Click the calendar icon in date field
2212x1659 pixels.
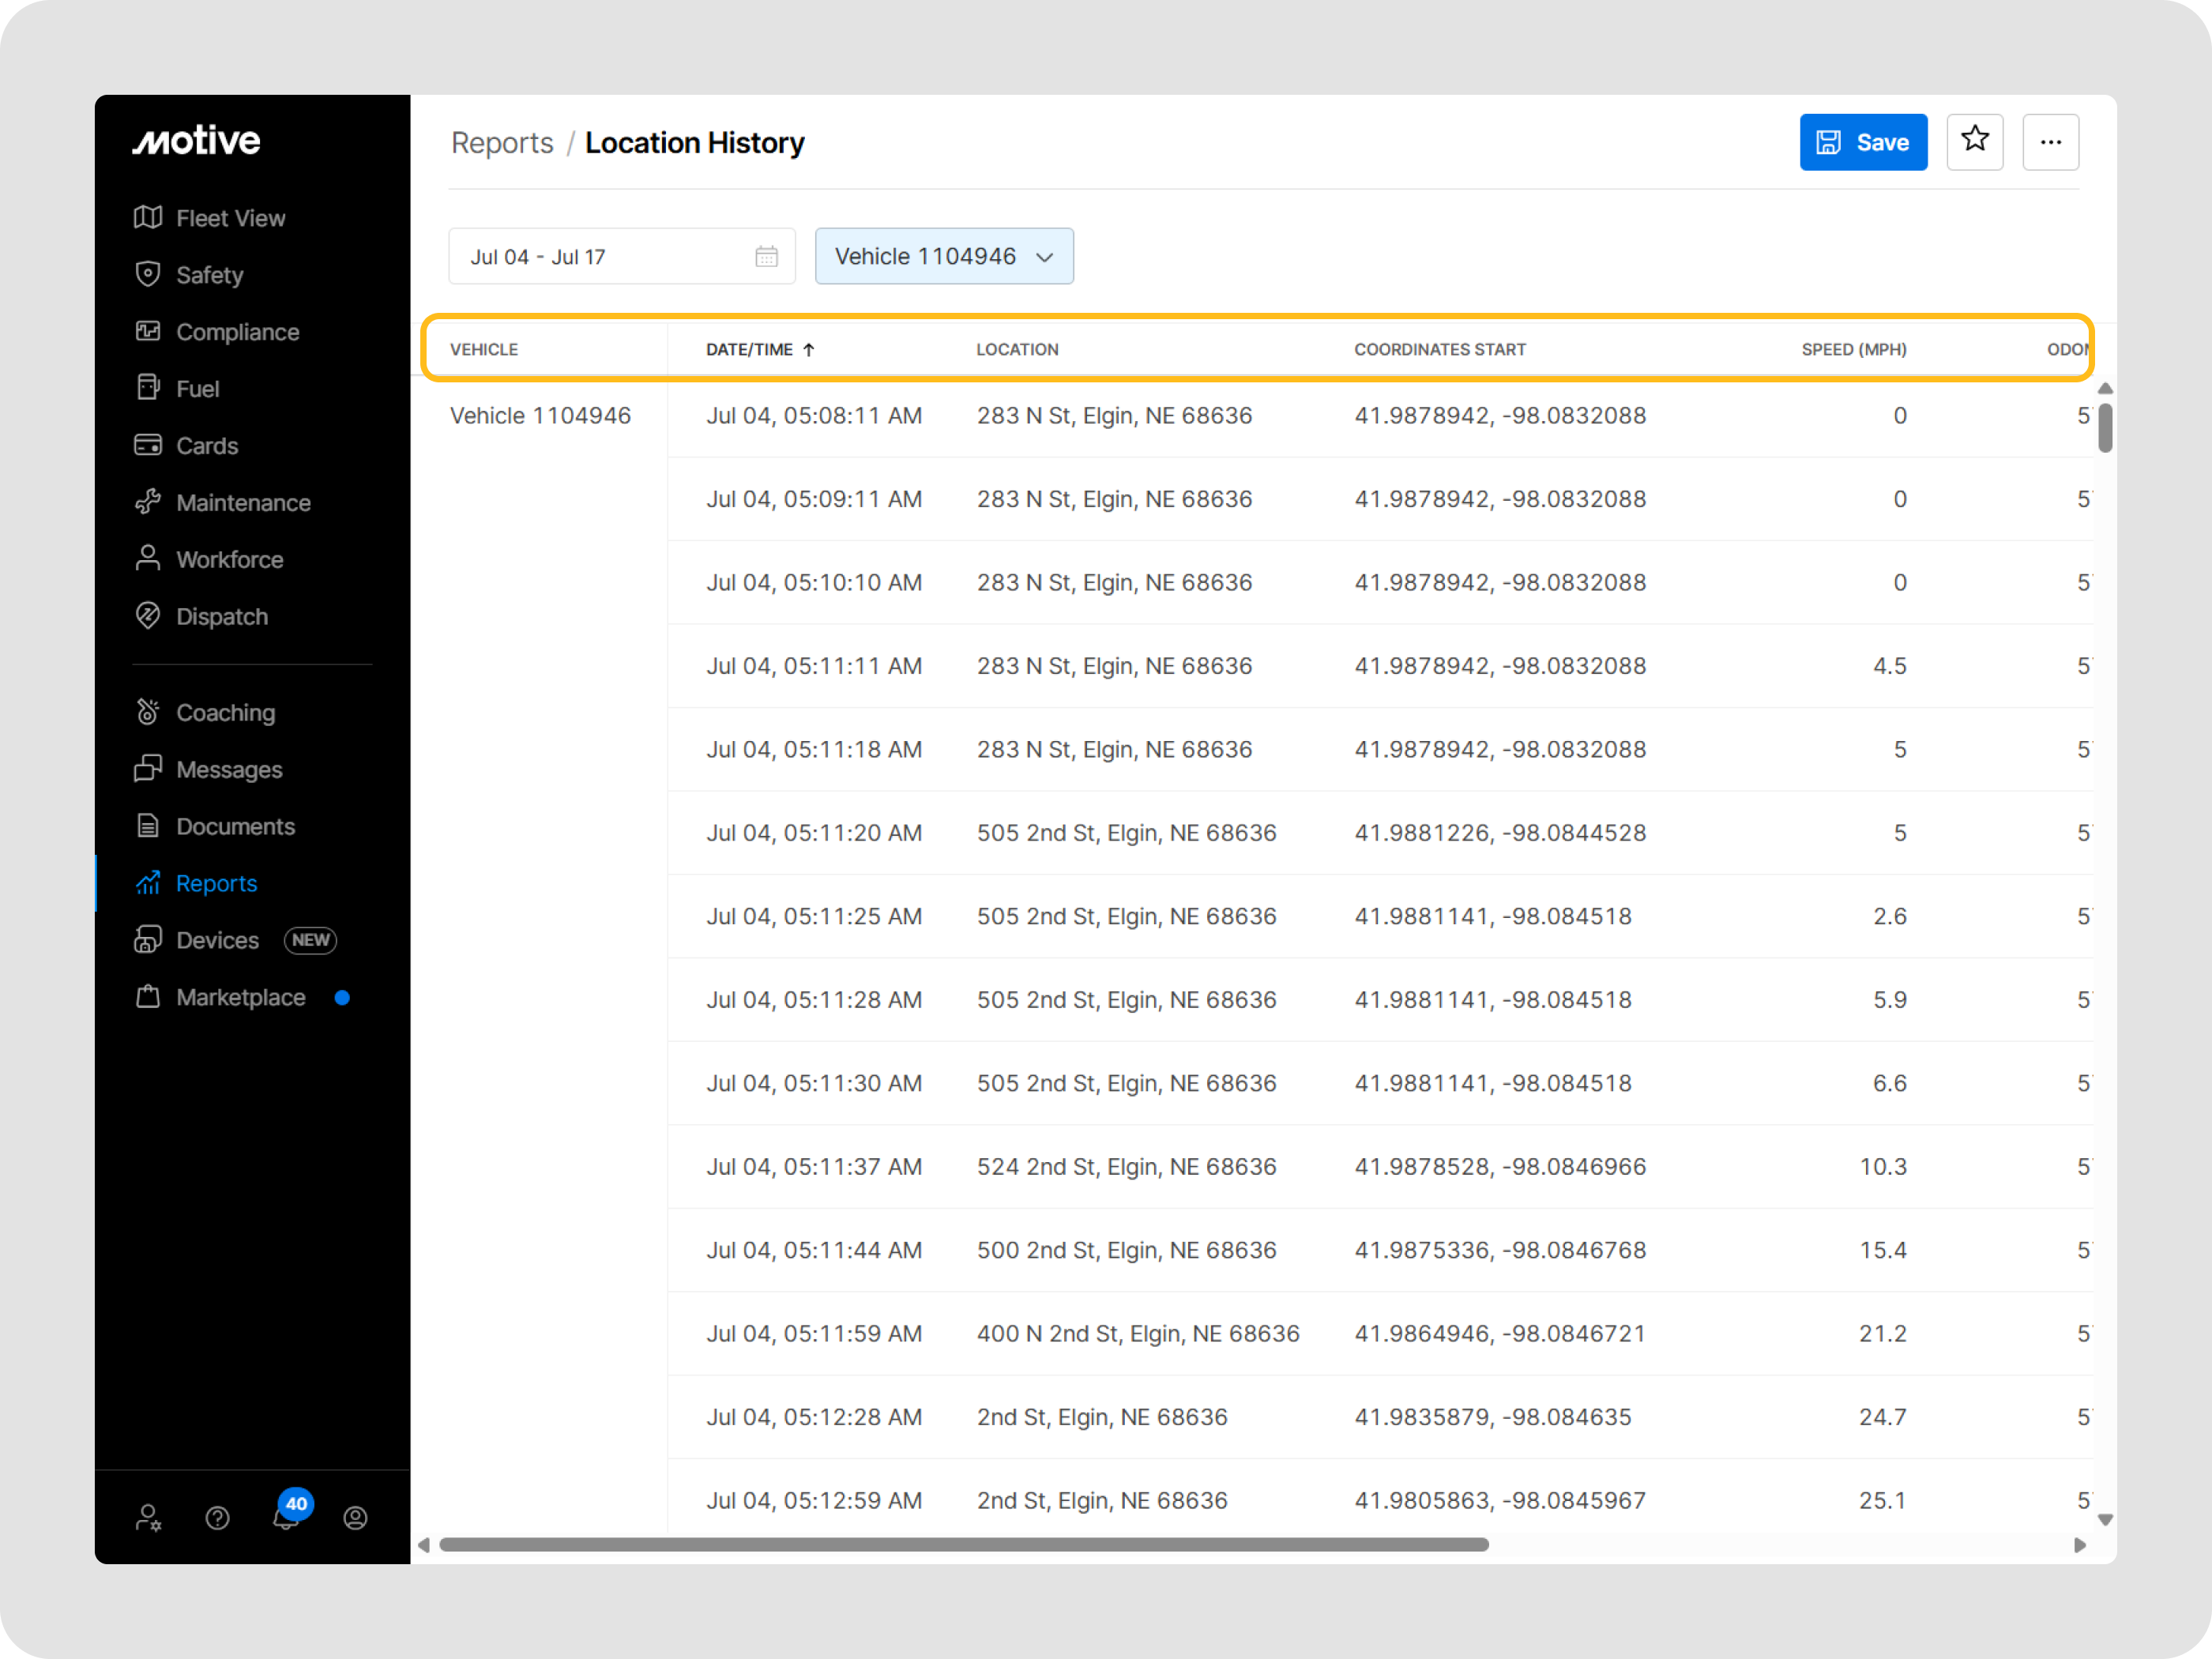tap(766, 257)
